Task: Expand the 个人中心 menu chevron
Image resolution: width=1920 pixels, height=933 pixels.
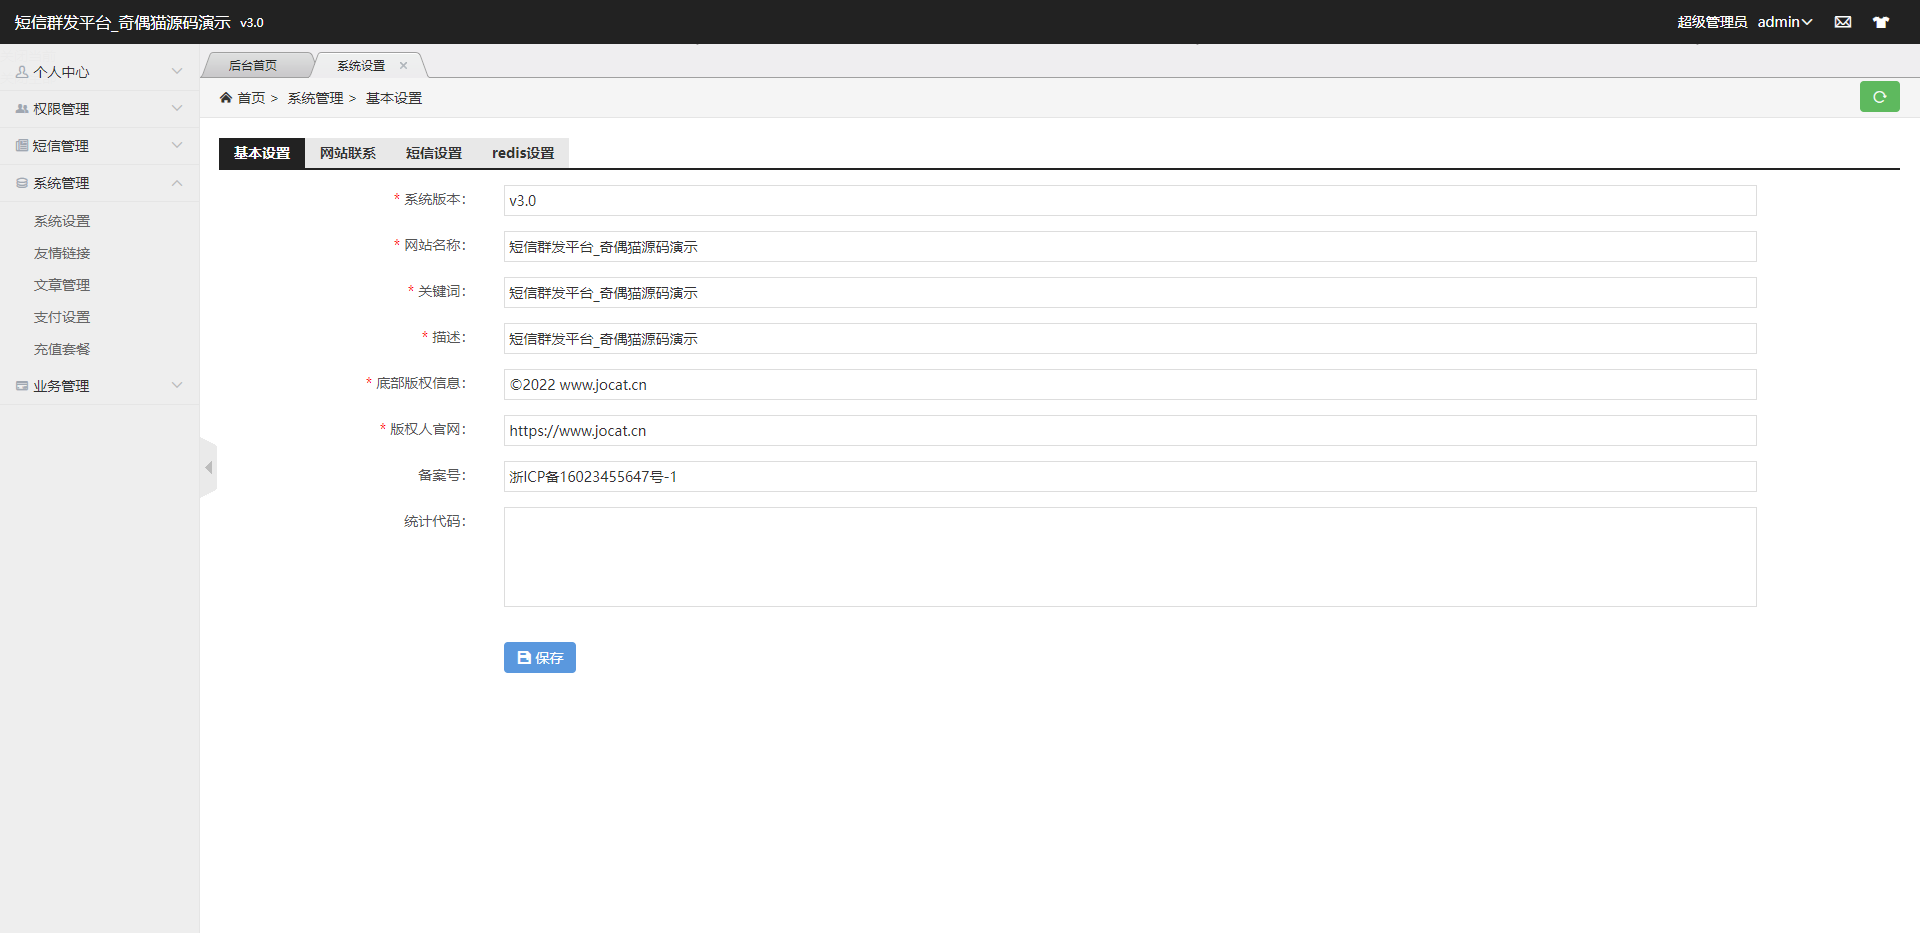Action: click(177, 72)
